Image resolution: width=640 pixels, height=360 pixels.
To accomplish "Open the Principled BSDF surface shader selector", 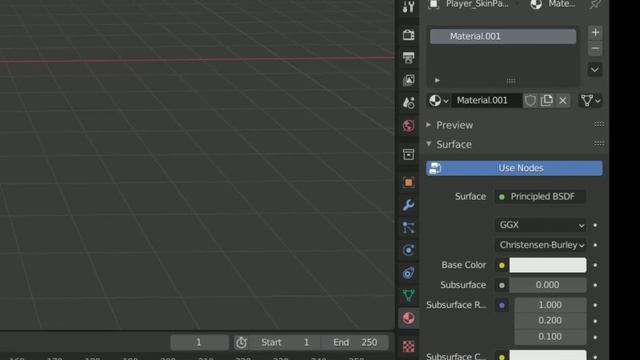I will 540,197.
